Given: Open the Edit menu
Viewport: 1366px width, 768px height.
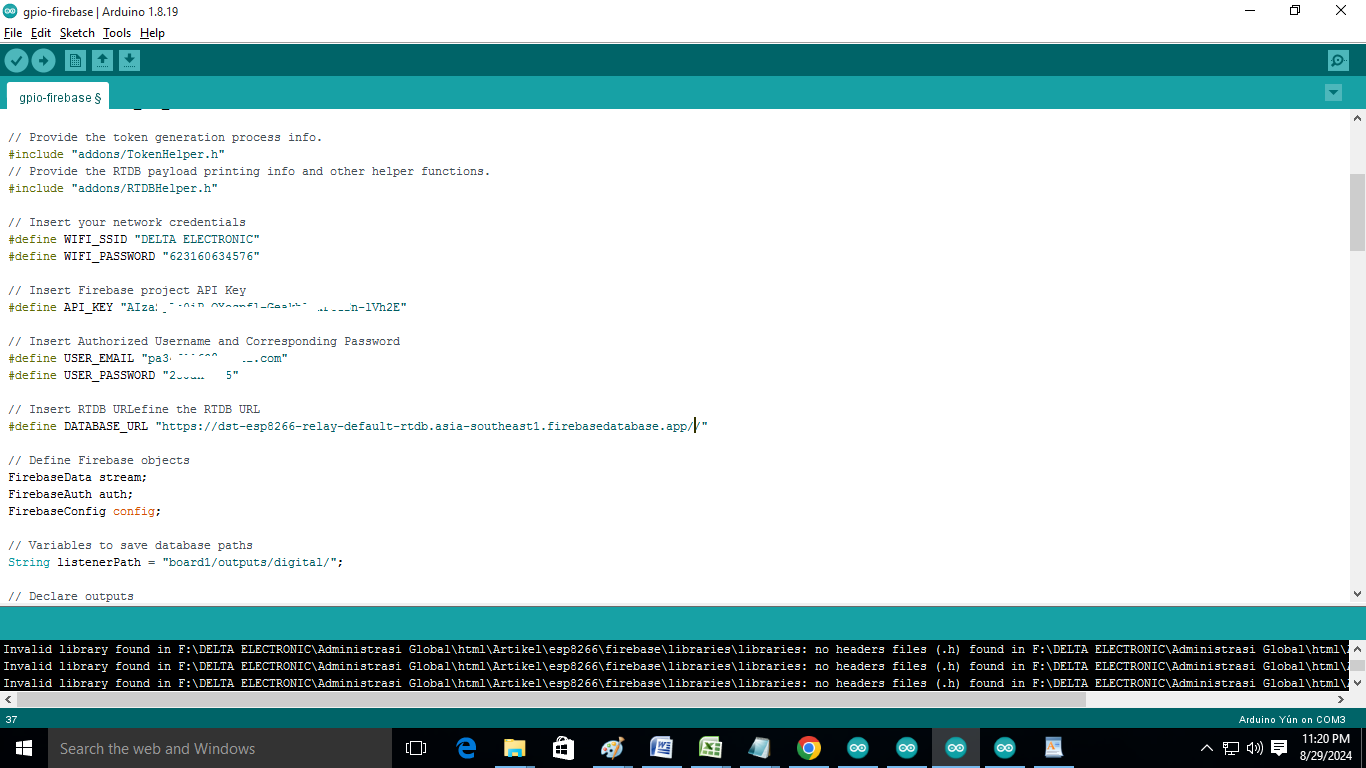Looking at the screenshot, I should (40, 33).
